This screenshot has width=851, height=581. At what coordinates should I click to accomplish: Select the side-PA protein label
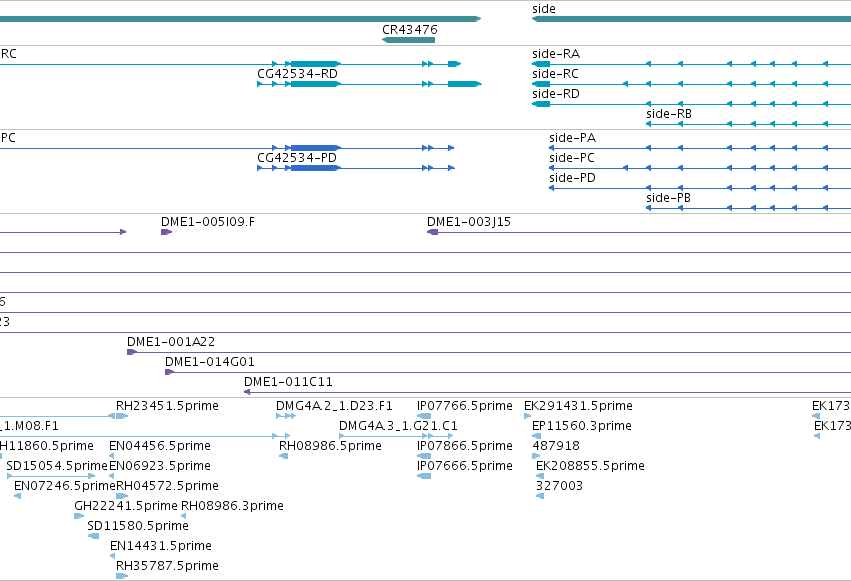pos(573,138)
